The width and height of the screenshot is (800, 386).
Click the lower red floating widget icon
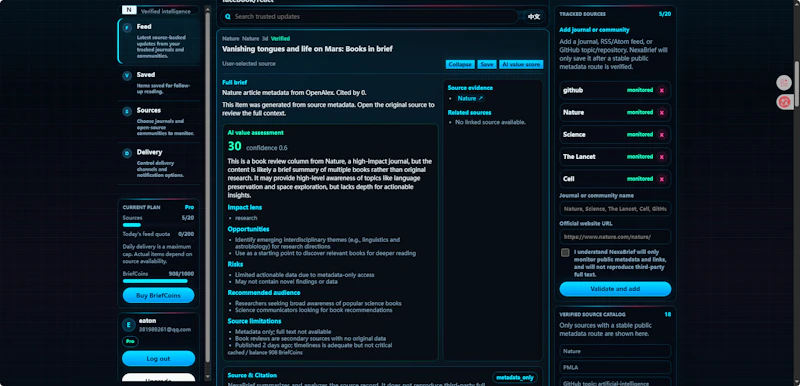(x=784, y=102)
